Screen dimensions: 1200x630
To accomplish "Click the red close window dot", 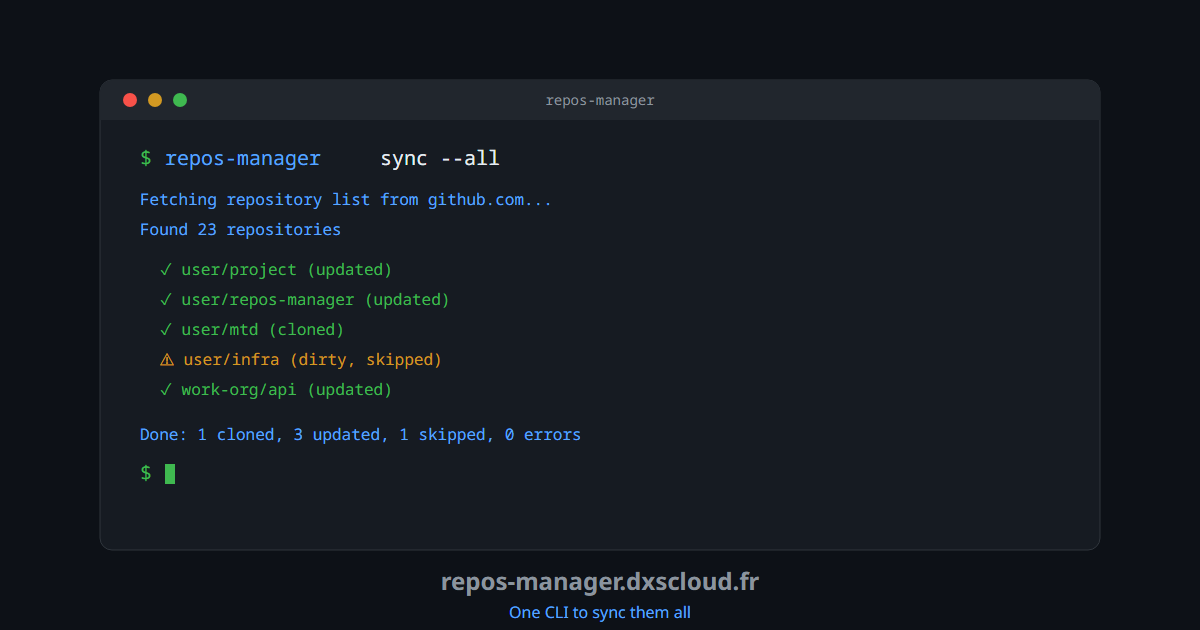I will pyautogui.click(x=130, y=100).
